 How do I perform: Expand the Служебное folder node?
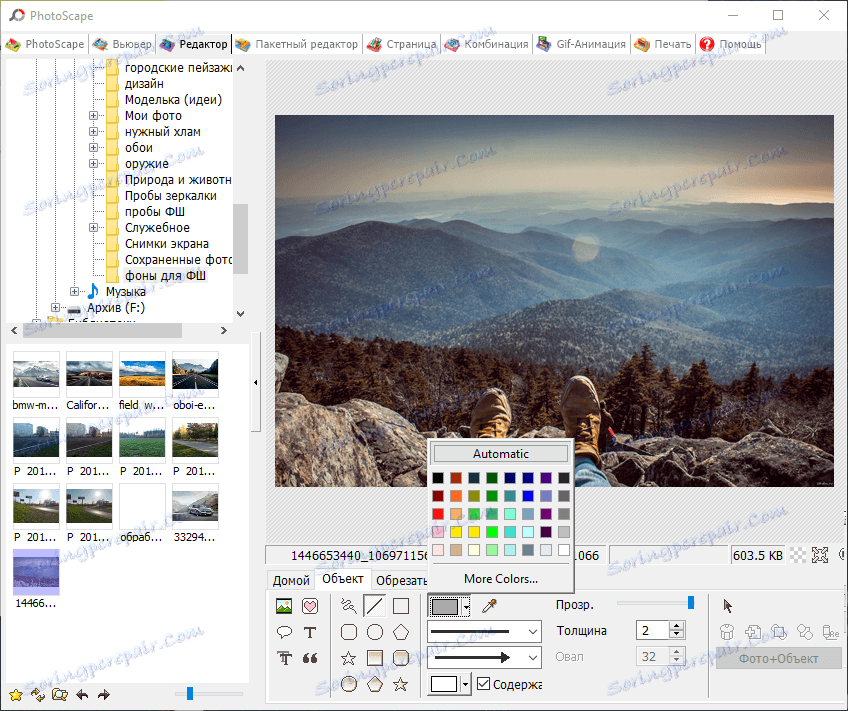tap(94, 227)
